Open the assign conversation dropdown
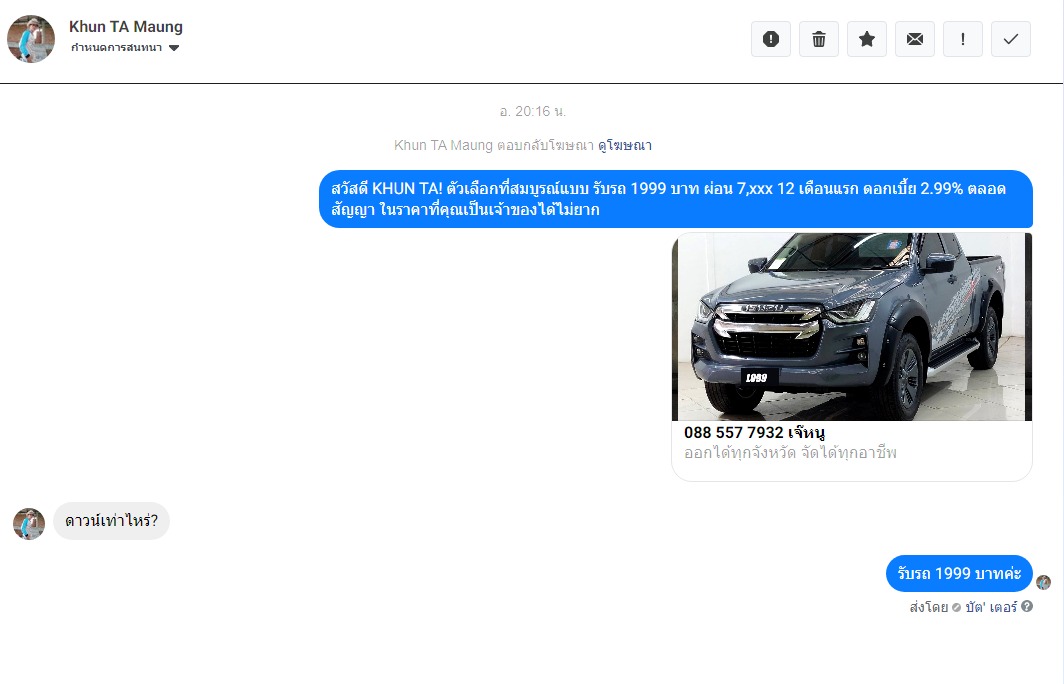This screenshot has height=684, width=1064. (x=116, y=48)
